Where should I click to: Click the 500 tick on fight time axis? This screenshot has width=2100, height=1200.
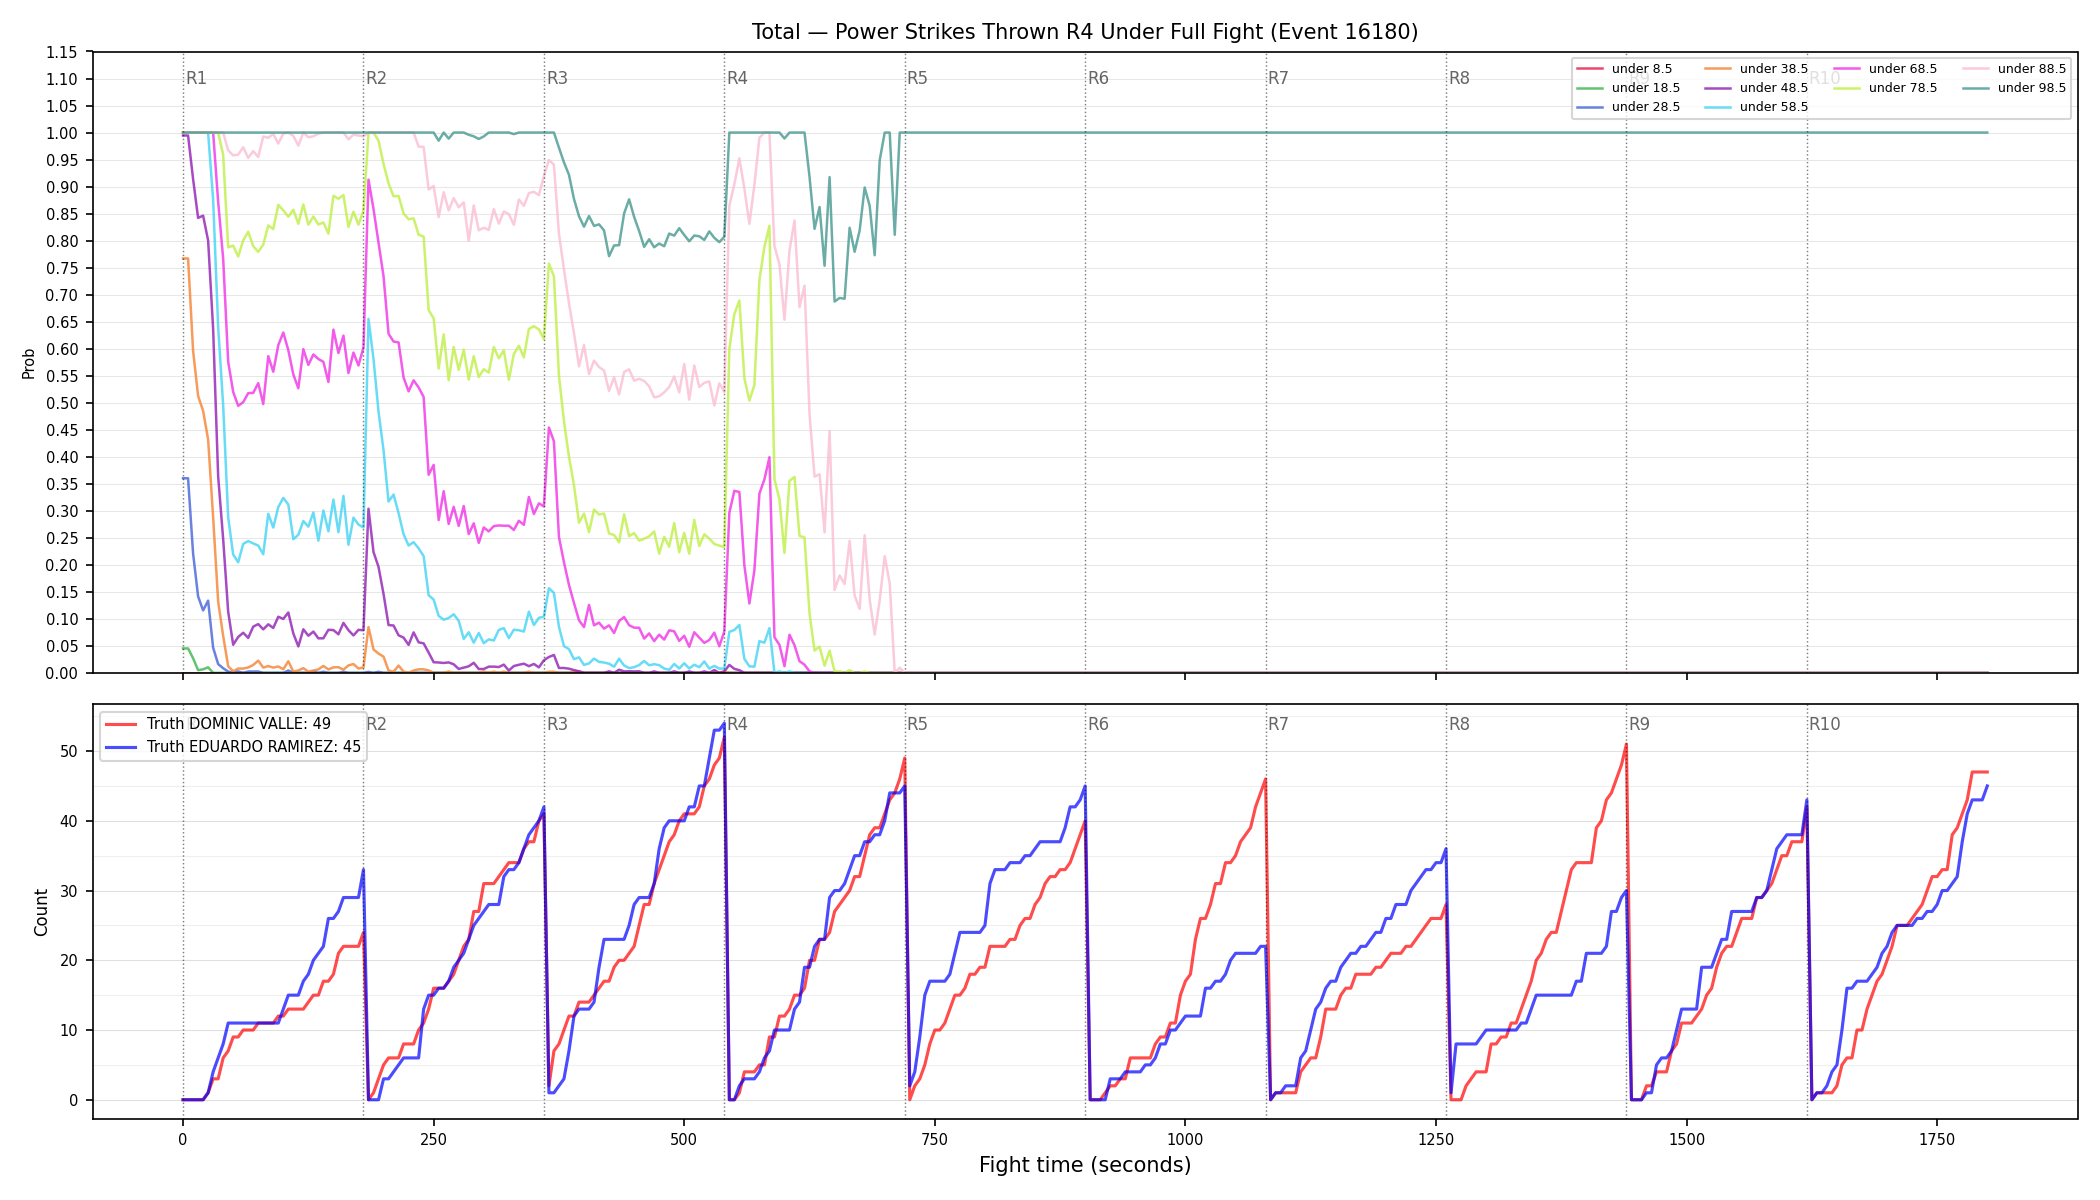684,1139
